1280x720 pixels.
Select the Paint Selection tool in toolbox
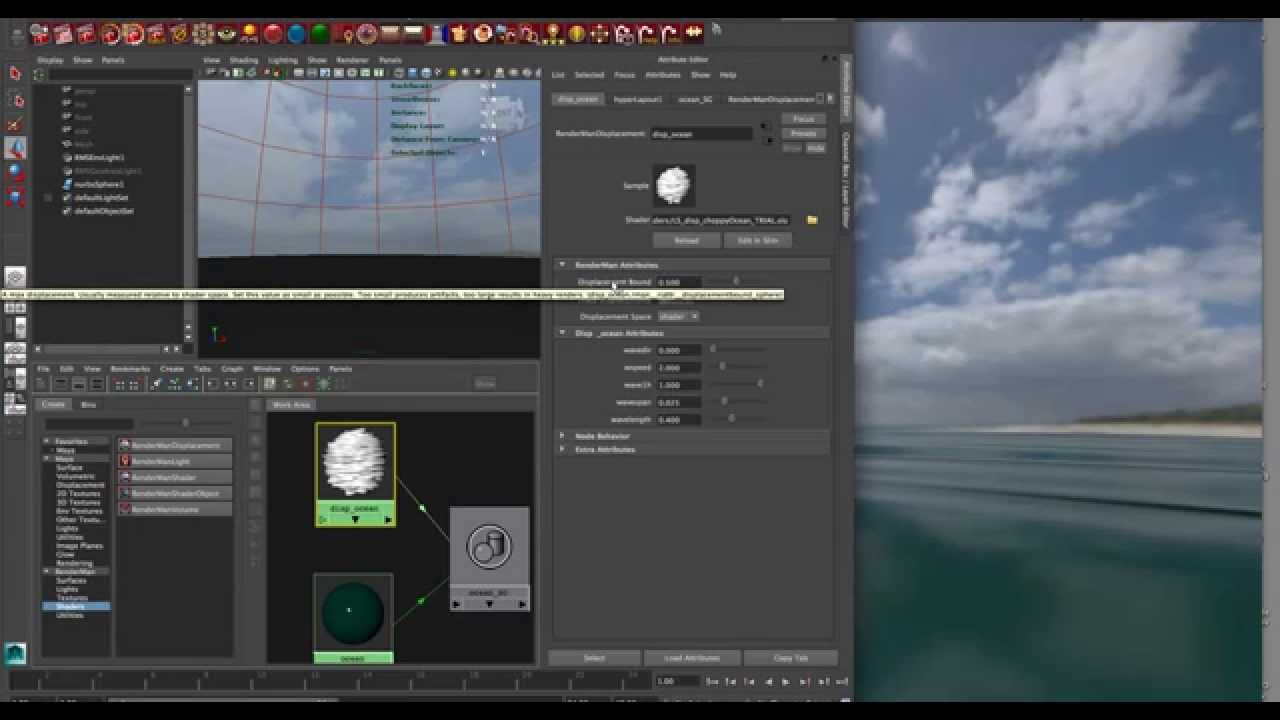pos(15,124)
